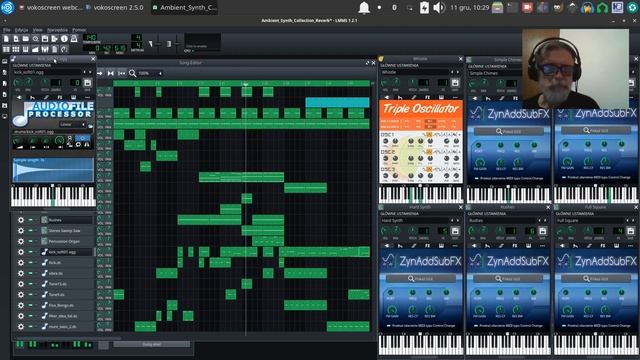The image size is (640, 360).
Task: Switch to the FX tab in the kick_soft01 window
Action: coord(60,98)
